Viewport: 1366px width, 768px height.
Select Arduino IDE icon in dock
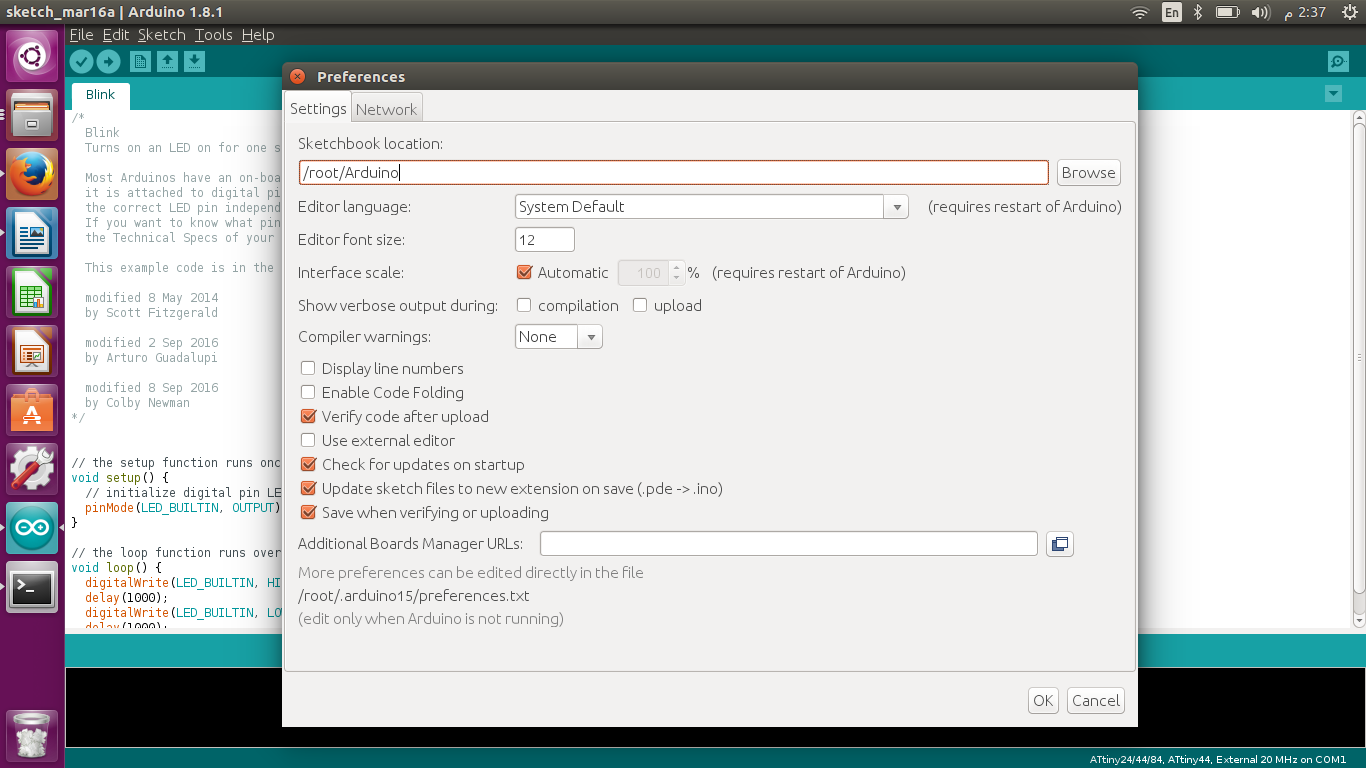[32, 528]
